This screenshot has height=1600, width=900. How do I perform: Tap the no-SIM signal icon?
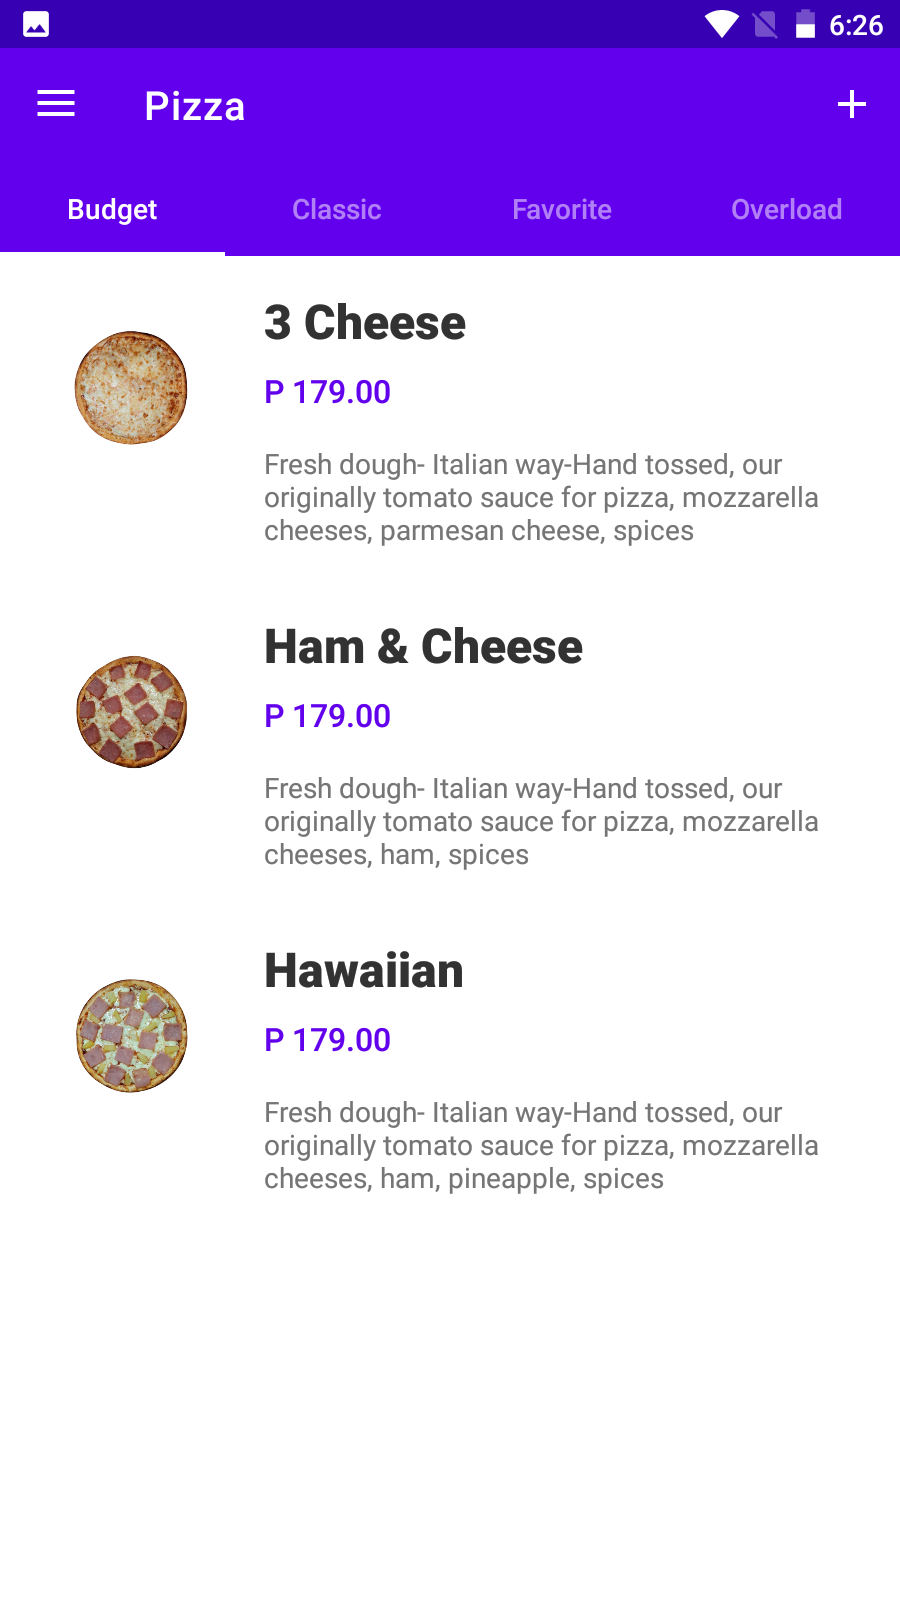pyautogui.click(x=765, y=24)
